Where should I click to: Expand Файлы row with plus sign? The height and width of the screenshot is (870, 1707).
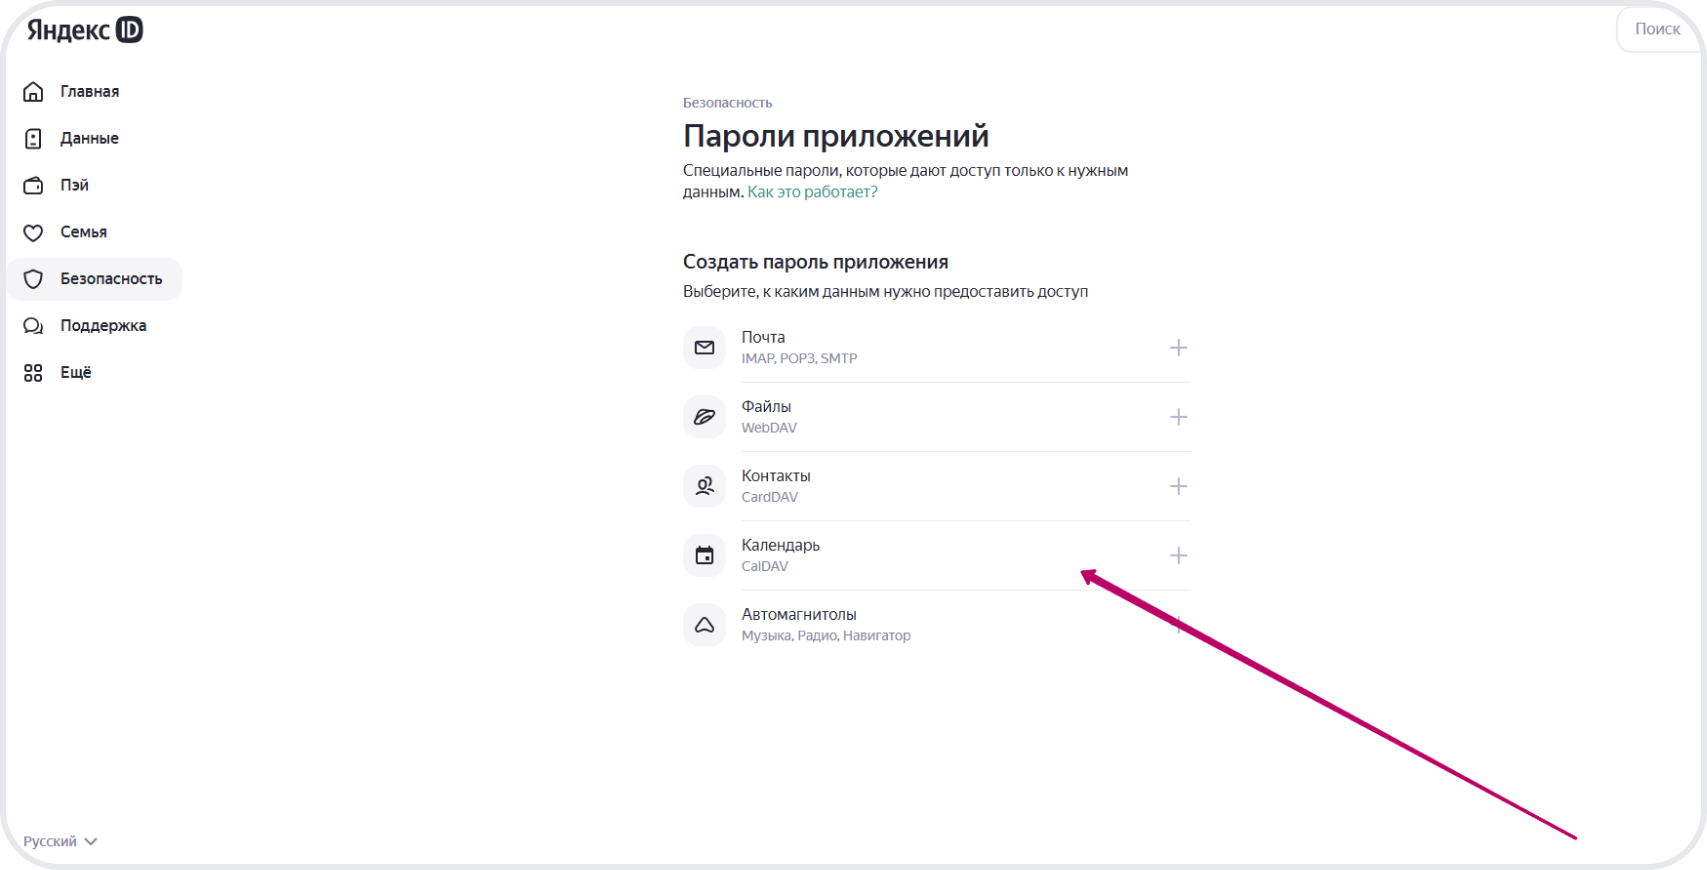point(1178,417)
